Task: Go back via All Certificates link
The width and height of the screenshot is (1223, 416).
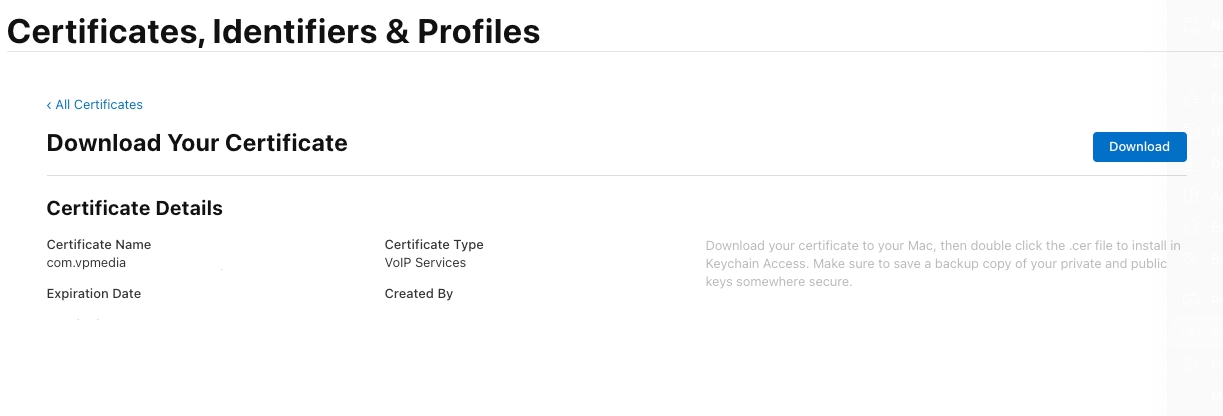Action: pos(98,105)
